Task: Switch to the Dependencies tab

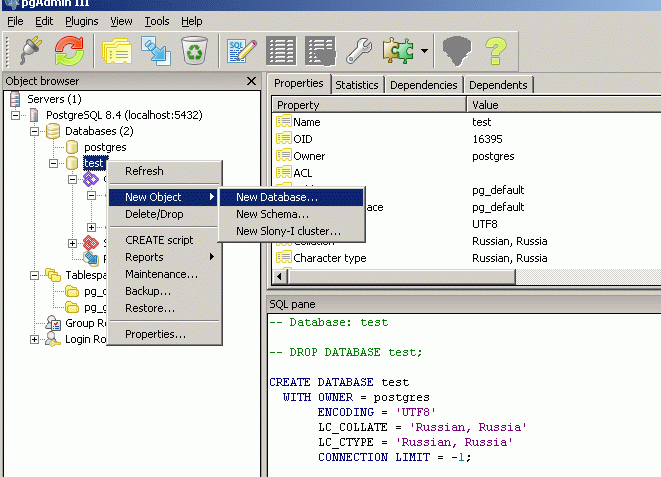Action: (423, 85)
